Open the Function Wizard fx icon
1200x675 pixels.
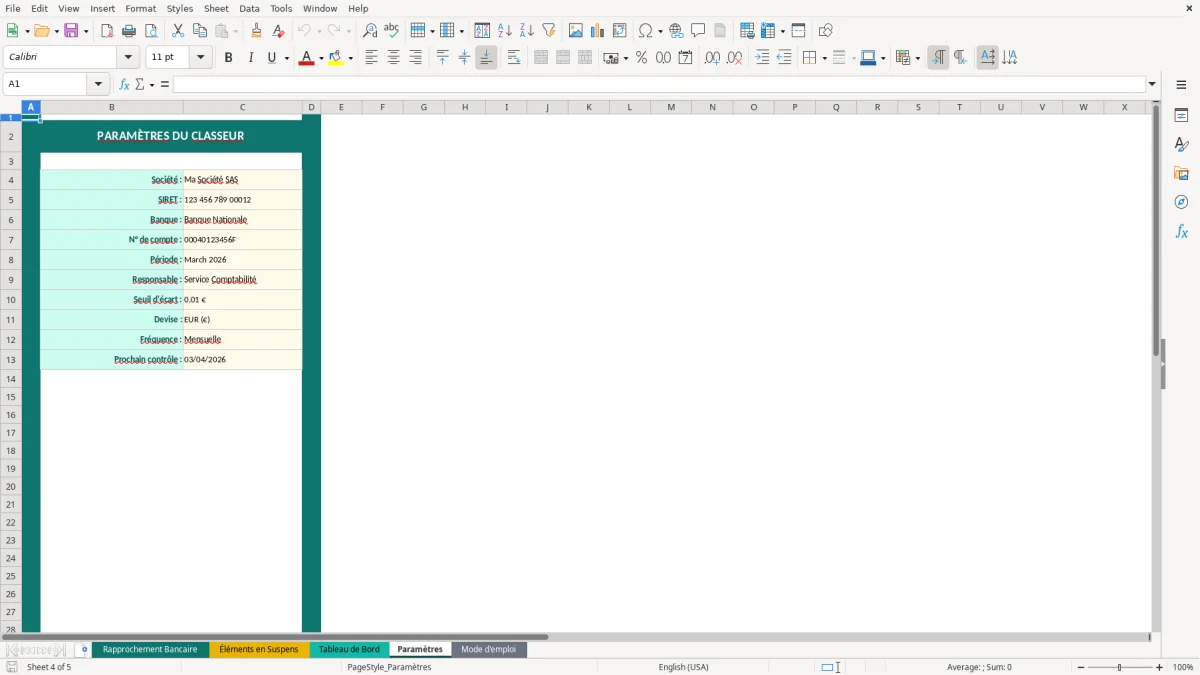coord(125,85)
